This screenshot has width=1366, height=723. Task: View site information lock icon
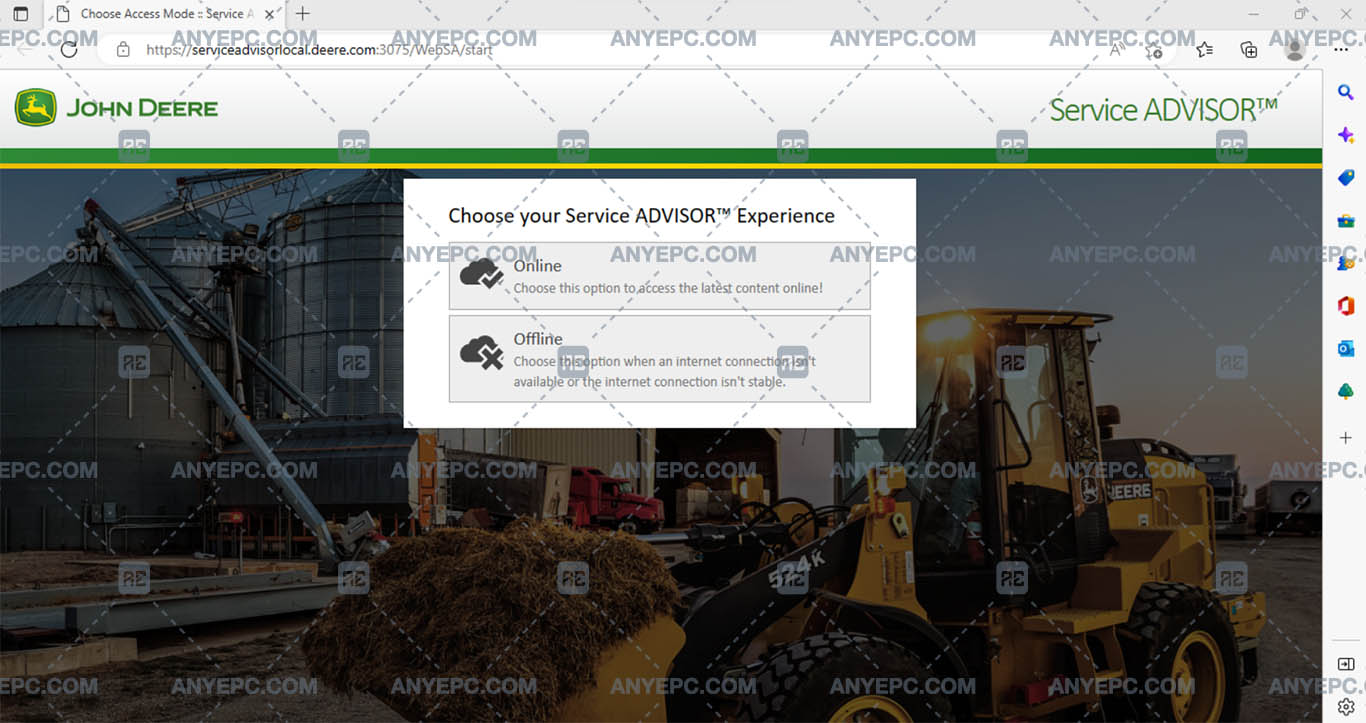click(123, 49)
